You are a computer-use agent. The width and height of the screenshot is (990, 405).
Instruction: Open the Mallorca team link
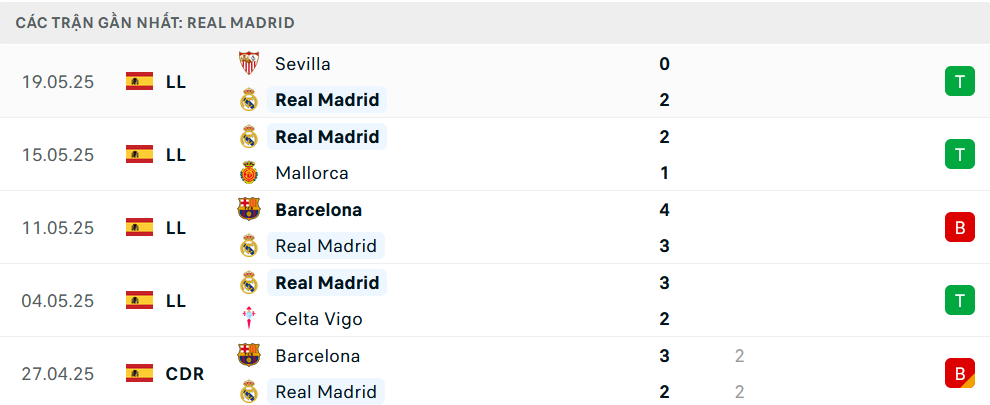(311, 173)
